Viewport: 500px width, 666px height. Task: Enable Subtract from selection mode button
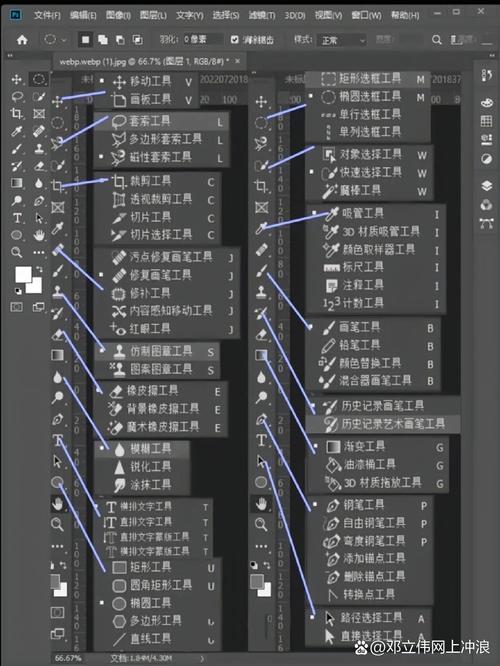[x=120, y=40]
